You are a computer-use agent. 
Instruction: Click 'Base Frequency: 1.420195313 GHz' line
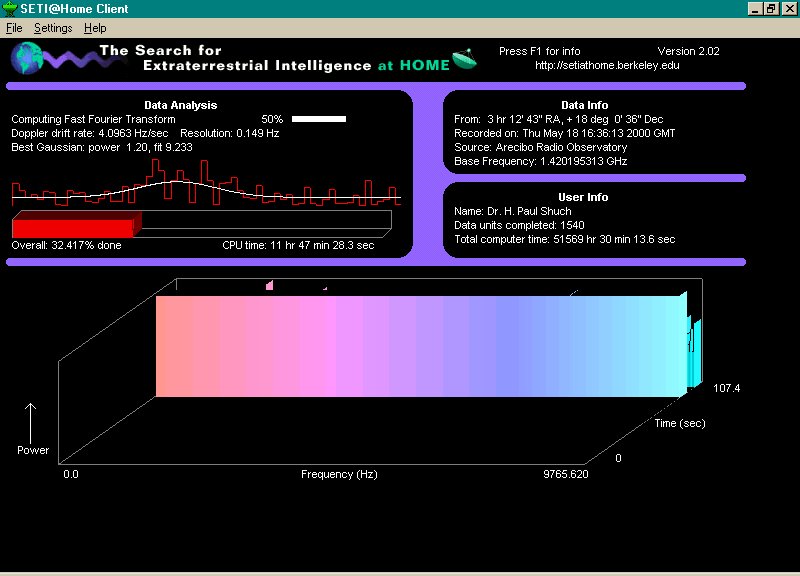coord(540,161)
